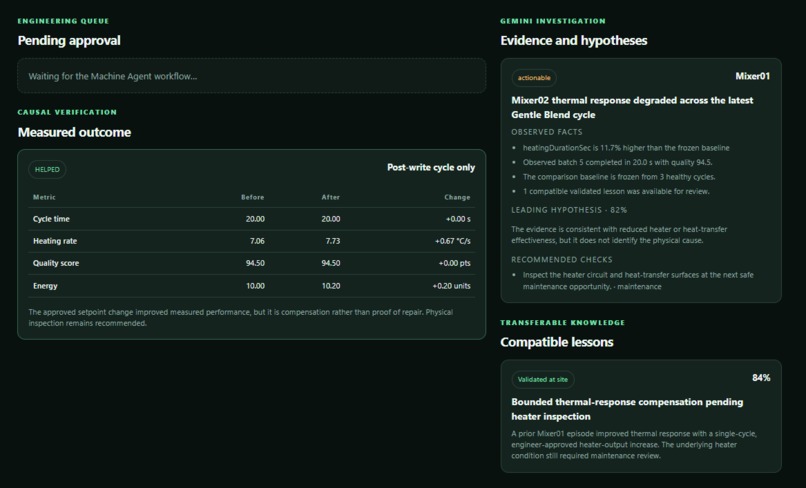Click the Mixer01 label in the evidence card
Screen dimensions: 806x488
click(752, 76)
